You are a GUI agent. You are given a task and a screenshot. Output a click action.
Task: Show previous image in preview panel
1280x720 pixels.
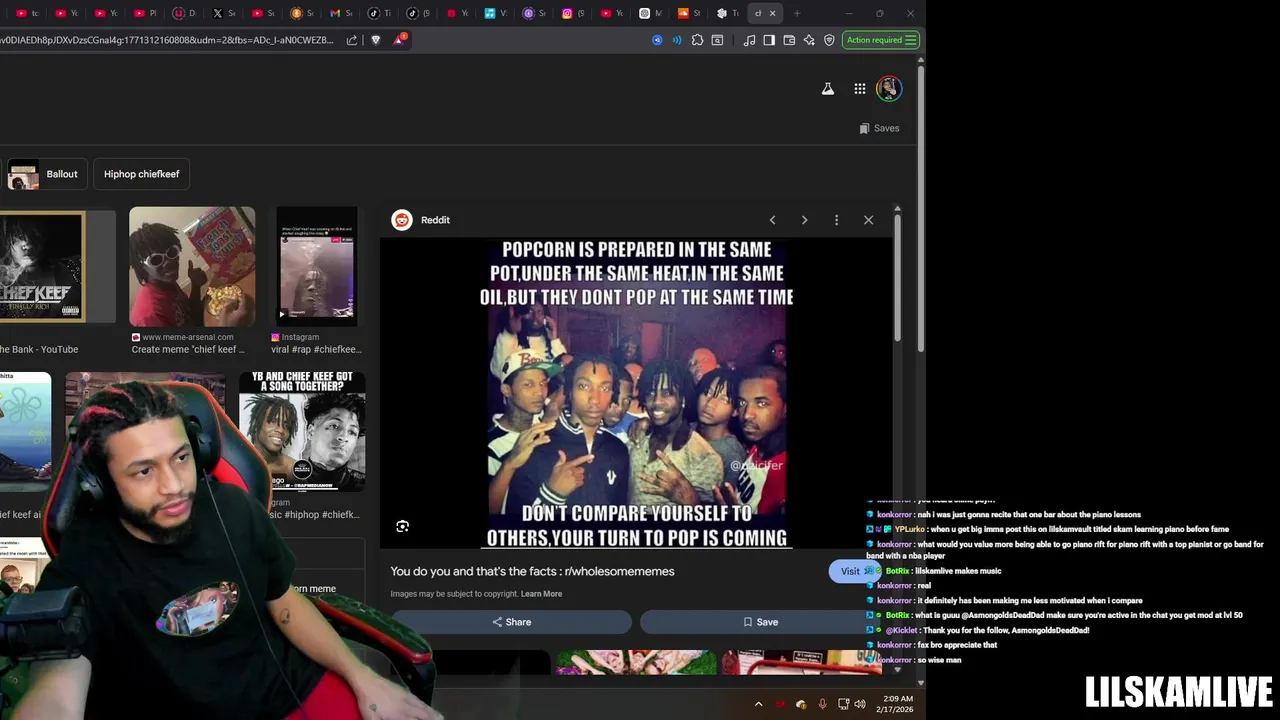pyautogui.click(x=772, y=220)
